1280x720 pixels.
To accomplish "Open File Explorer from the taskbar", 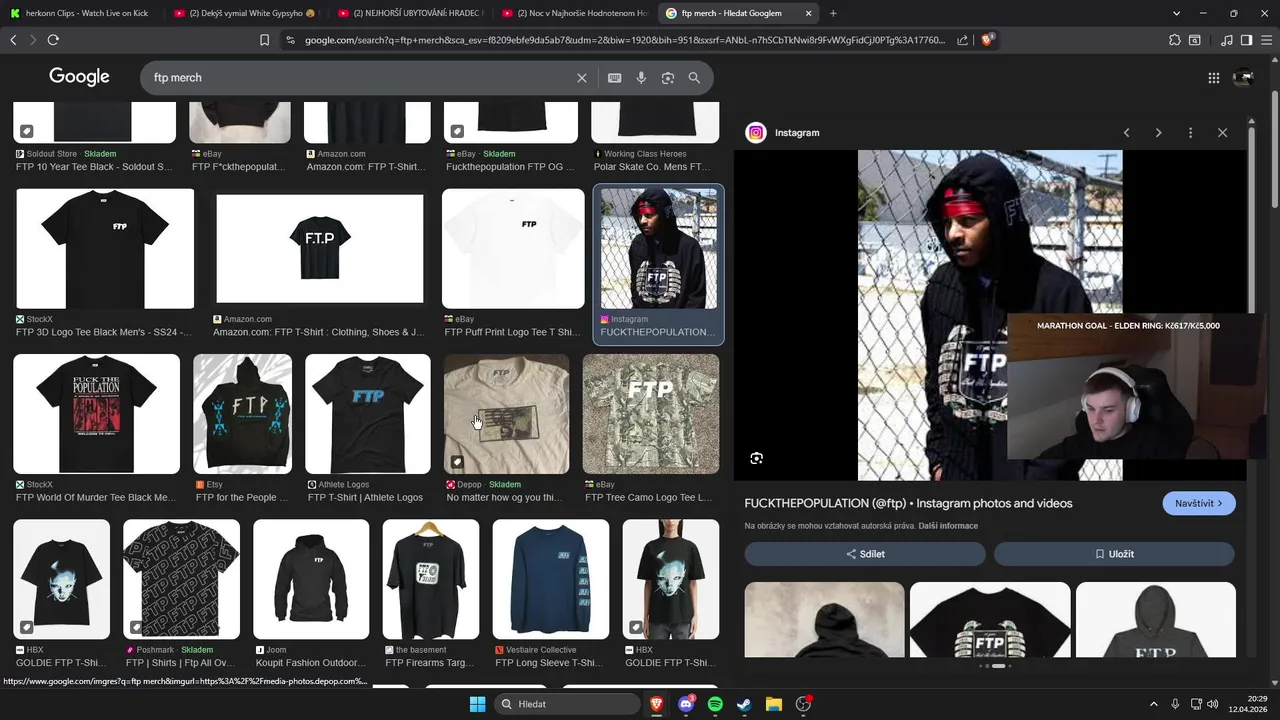I will [x=773, y=704].
